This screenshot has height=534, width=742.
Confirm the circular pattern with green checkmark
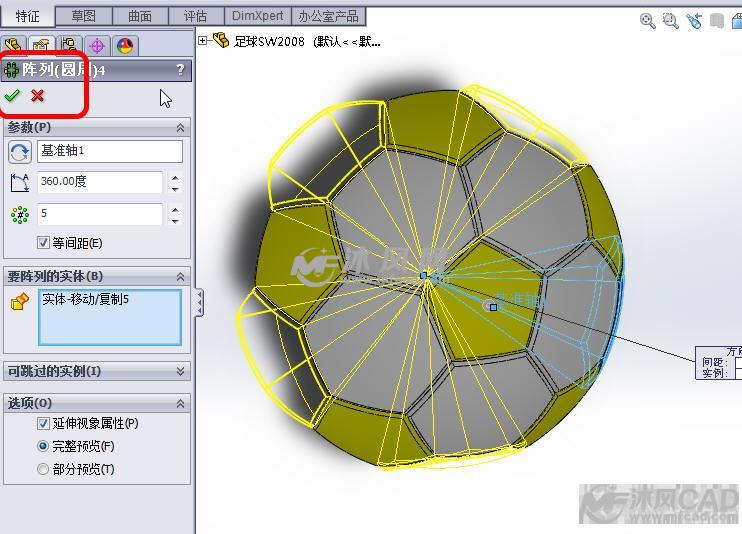click(x=12, y=96)
